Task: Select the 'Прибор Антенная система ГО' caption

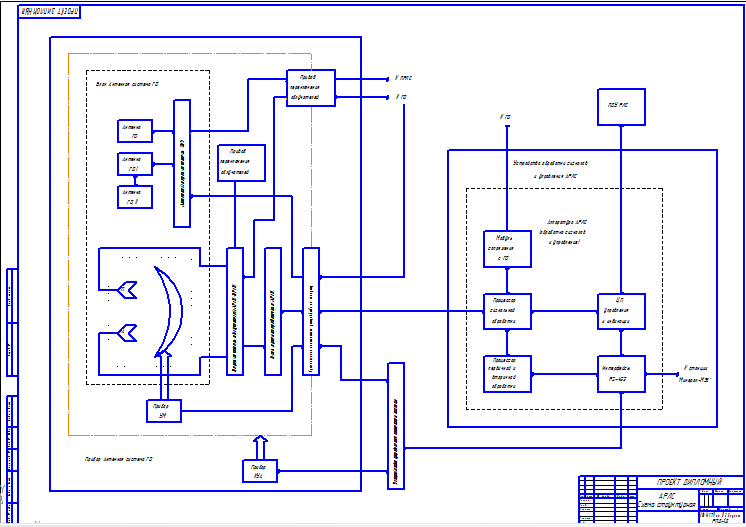Action: tap(119, 459)
